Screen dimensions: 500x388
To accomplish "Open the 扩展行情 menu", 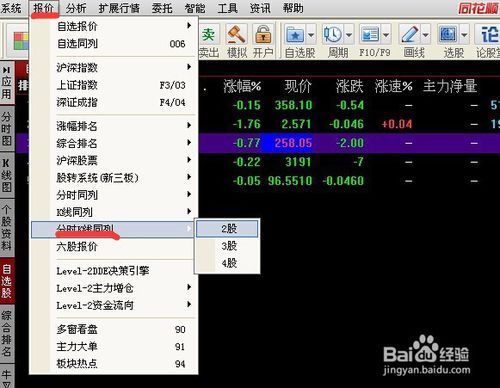I will (119, 8).
